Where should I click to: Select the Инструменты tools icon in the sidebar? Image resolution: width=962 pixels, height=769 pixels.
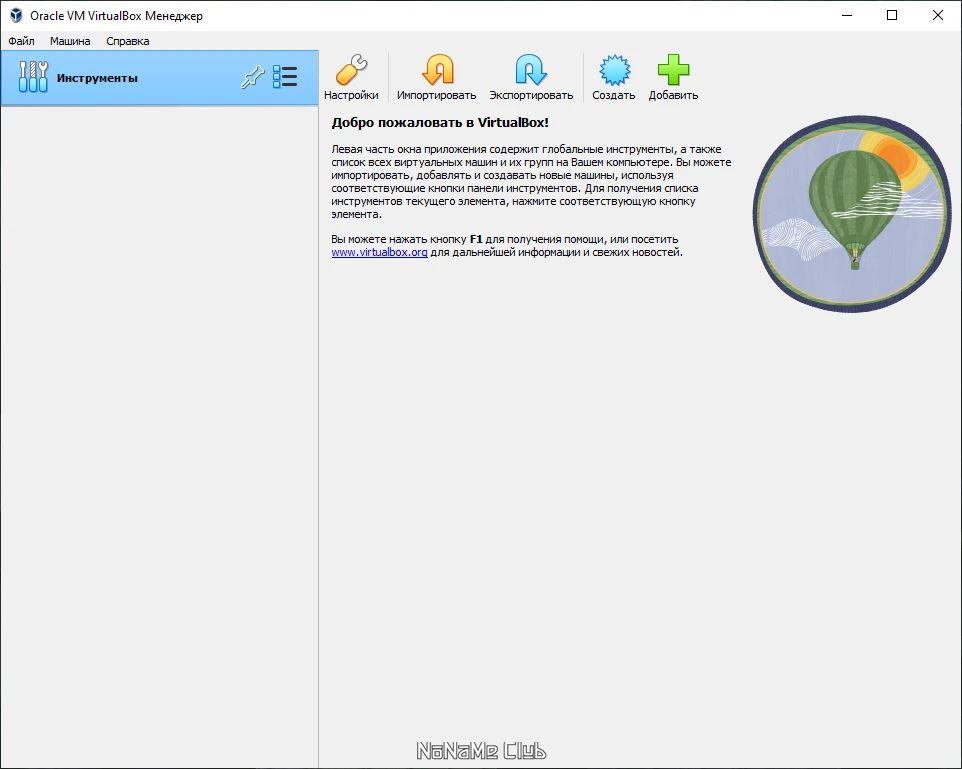(x=33, y=78)
